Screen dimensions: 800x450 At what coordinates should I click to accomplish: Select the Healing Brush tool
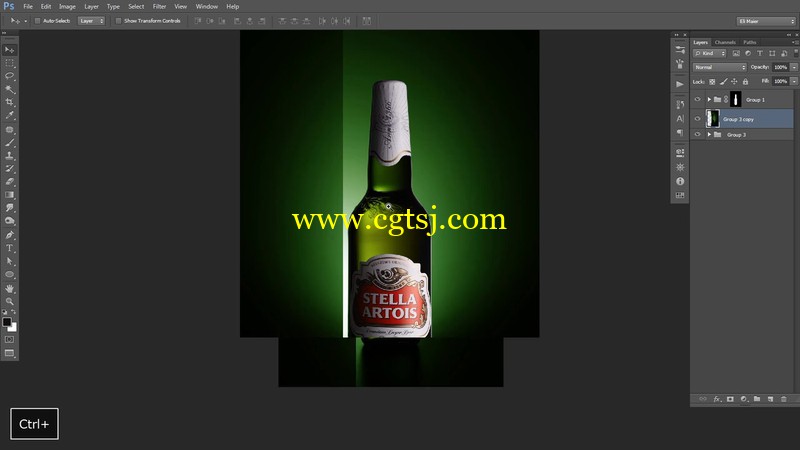point(9,130)
